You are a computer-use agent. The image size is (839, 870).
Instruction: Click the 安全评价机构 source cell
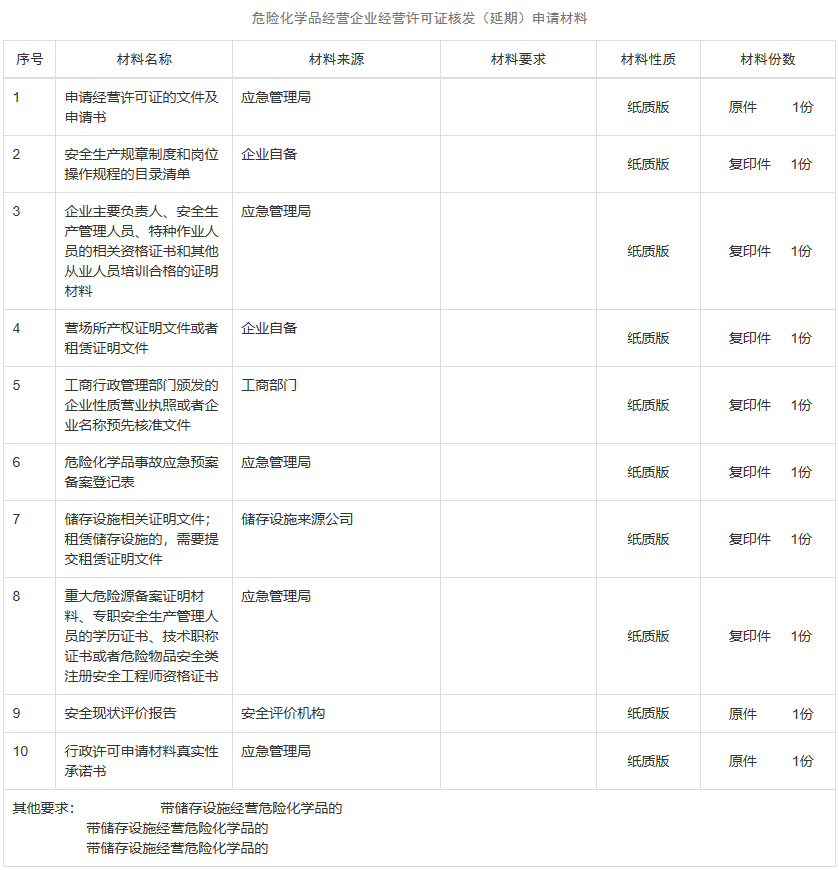click(x=283, y=714)
